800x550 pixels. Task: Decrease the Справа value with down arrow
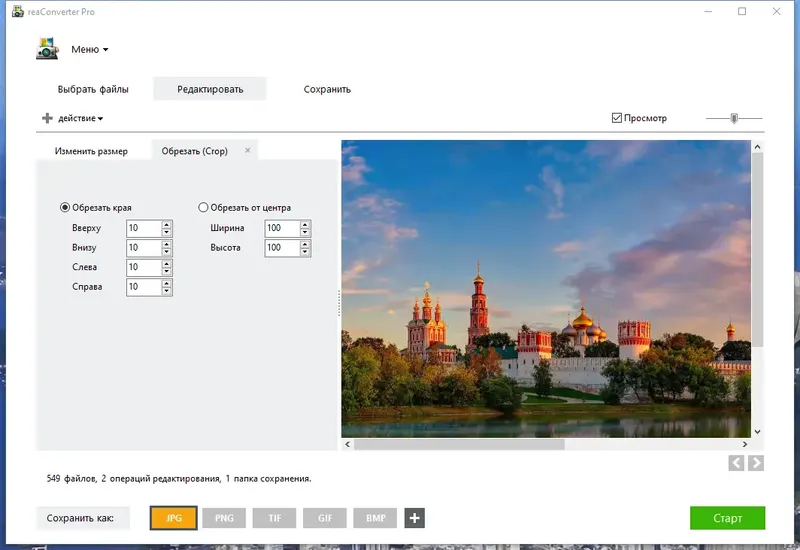(x=166, y=291)
